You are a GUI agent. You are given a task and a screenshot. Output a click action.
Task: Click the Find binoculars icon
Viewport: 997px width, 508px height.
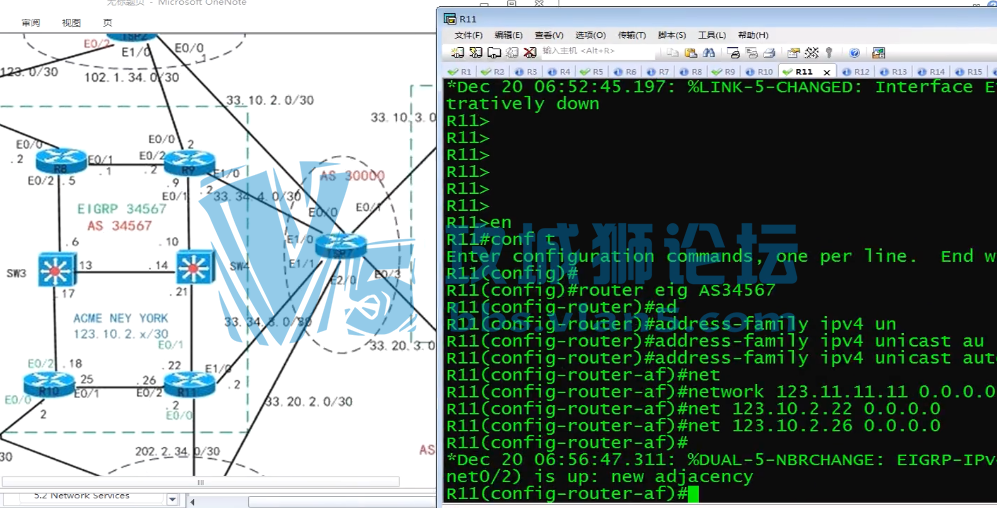709,53
